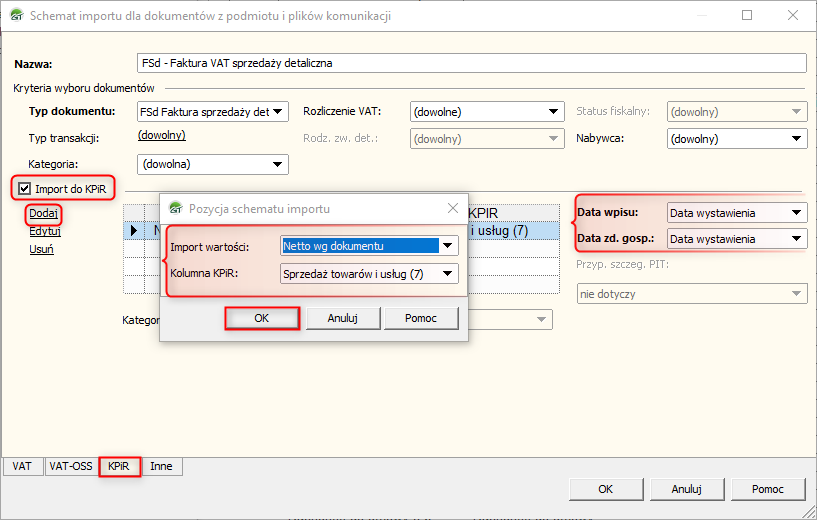The image size is (817, 520).
Task: Expand the Kolumna KPiR dropdown
Action: point(448,273)
